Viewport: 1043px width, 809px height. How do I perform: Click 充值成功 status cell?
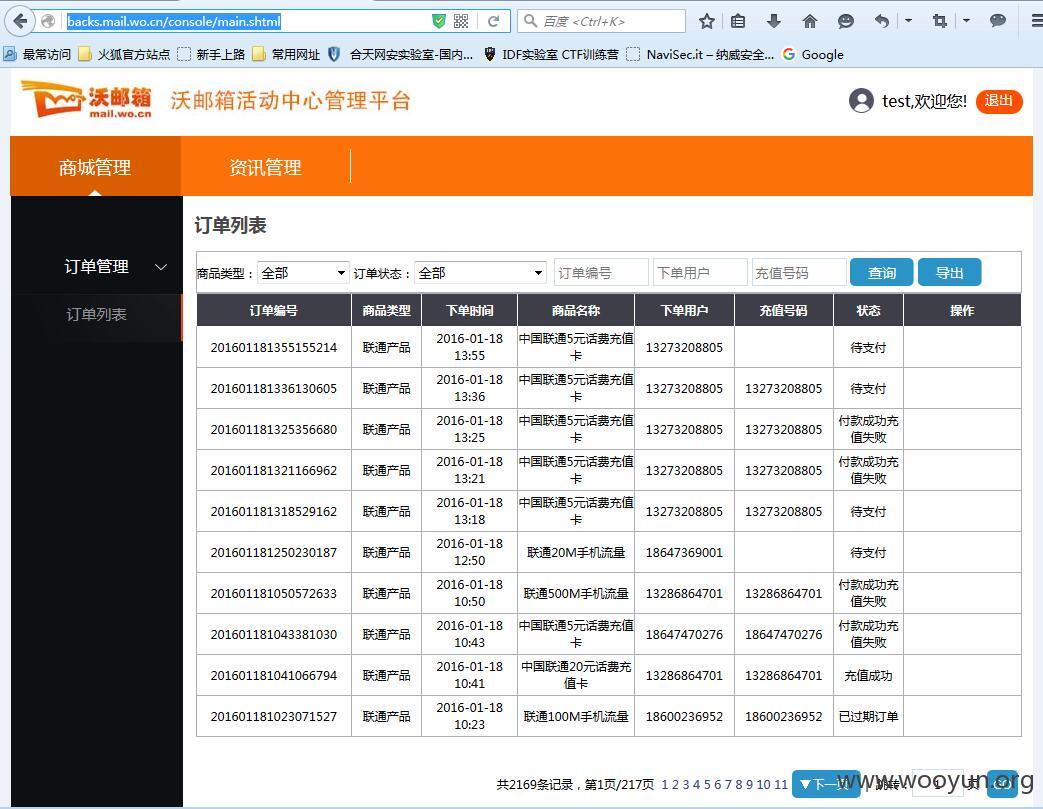(868, 675)
